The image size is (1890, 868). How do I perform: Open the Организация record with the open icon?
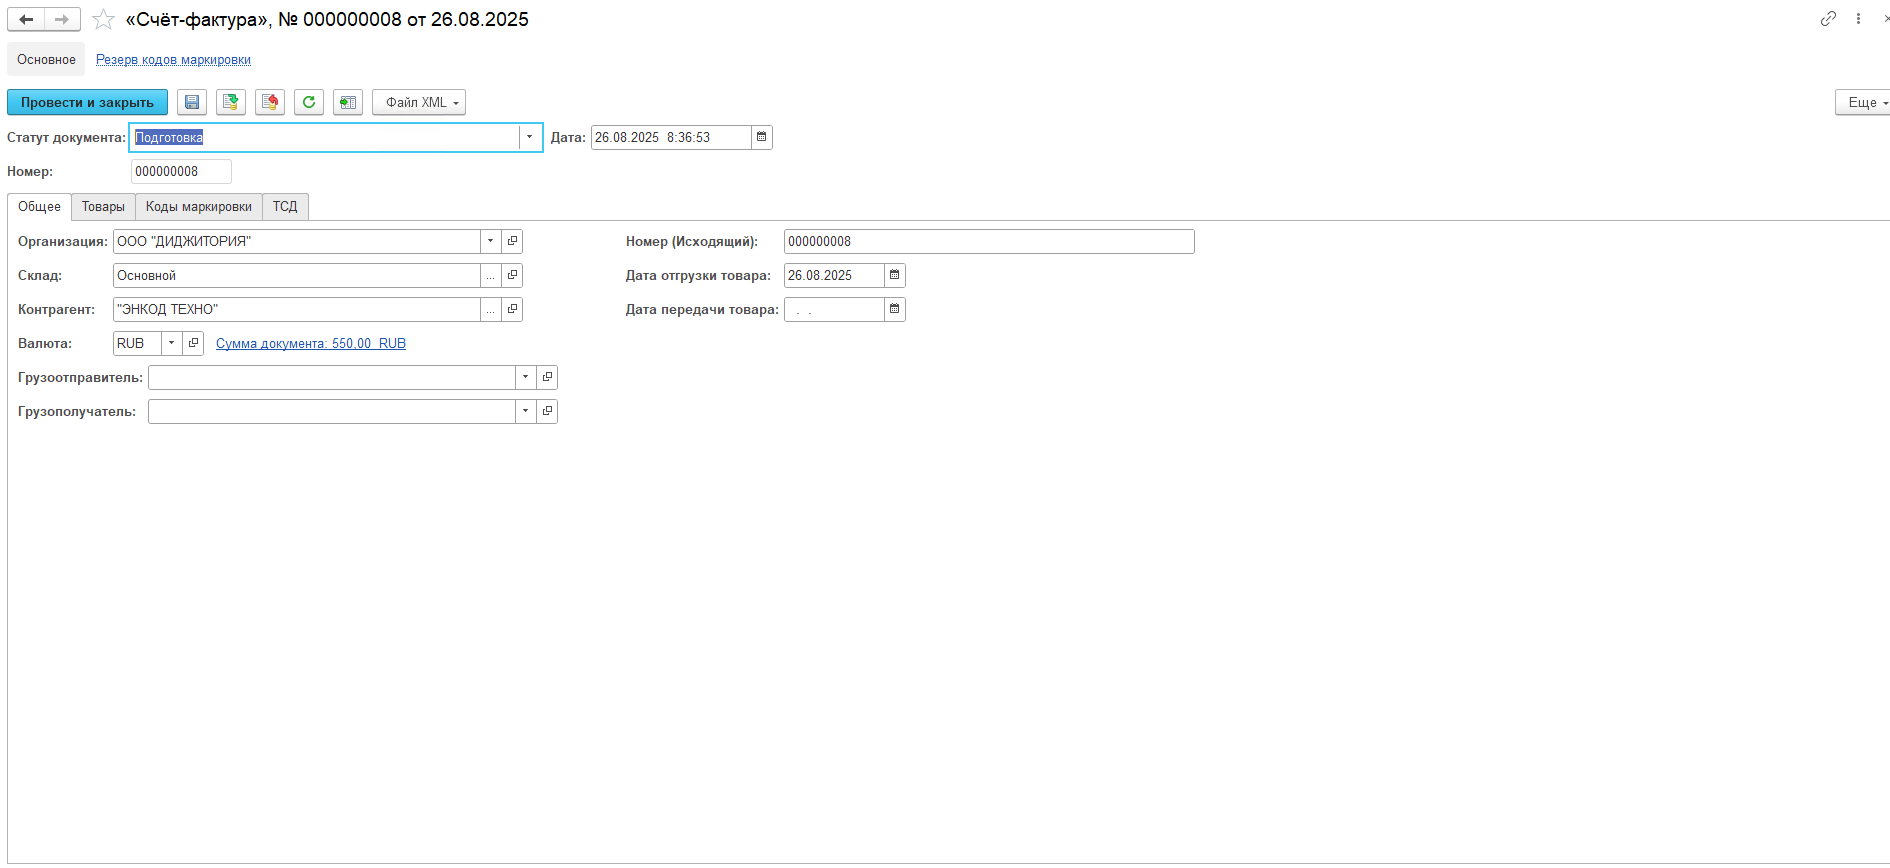pos(512,241)
